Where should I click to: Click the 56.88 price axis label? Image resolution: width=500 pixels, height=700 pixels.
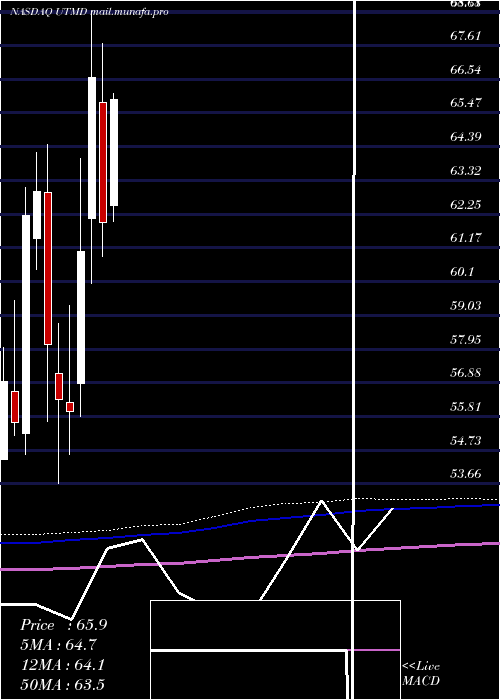point(466,372)
